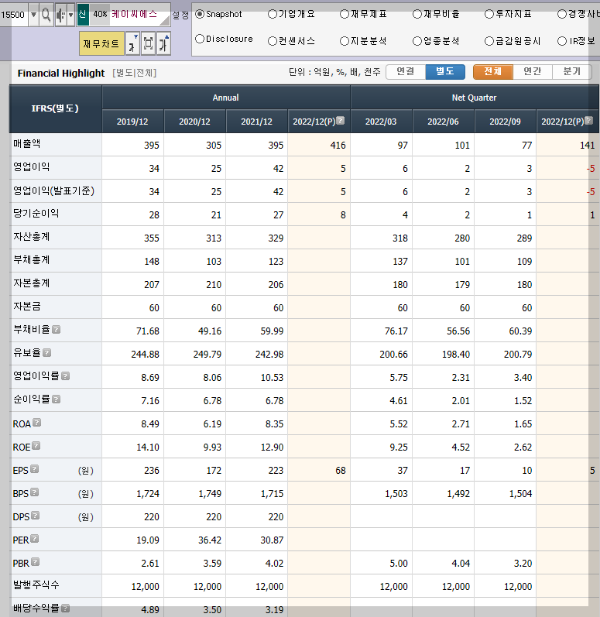Click the green 신 badge
The image size is (600, 617).
(x=83, y=15)
